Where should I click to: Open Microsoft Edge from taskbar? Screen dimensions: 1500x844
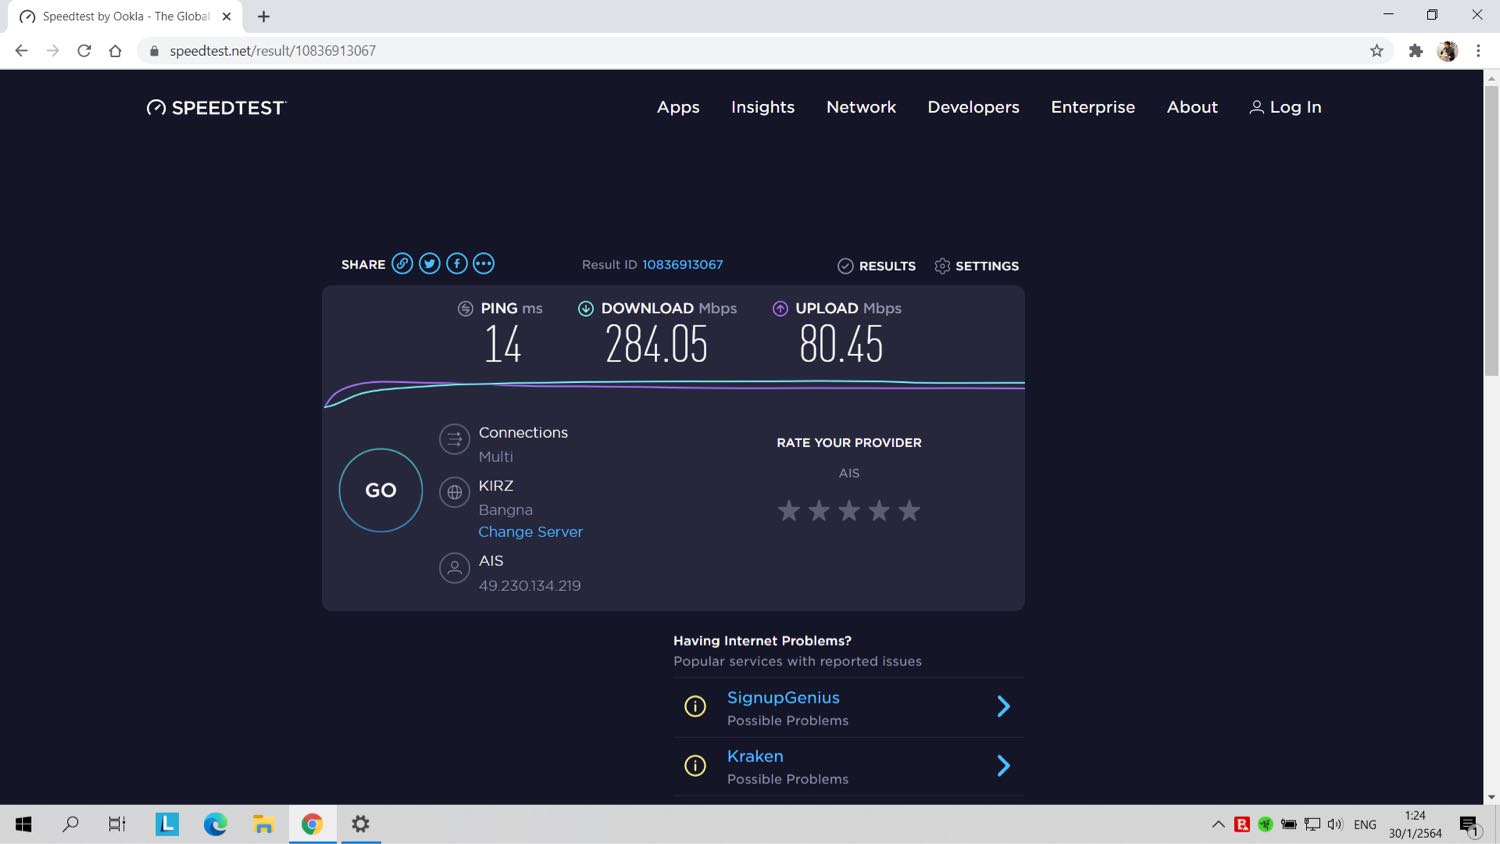click(x=215, y=824)
